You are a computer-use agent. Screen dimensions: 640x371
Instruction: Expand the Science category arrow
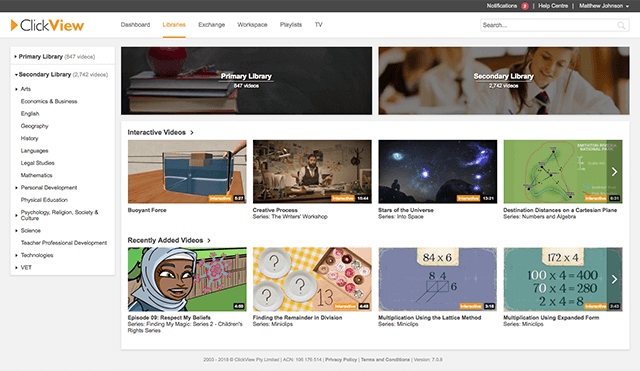[x=16, y=231]
